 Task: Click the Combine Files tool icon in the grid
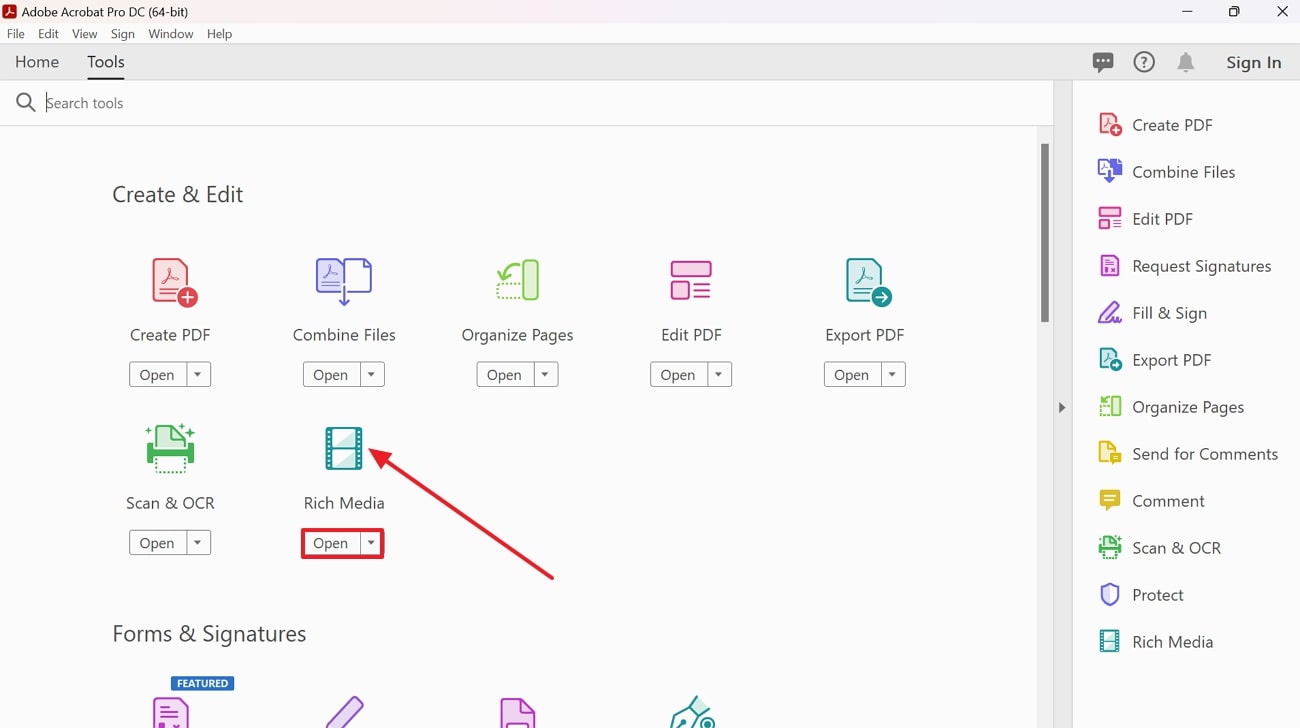344,282
